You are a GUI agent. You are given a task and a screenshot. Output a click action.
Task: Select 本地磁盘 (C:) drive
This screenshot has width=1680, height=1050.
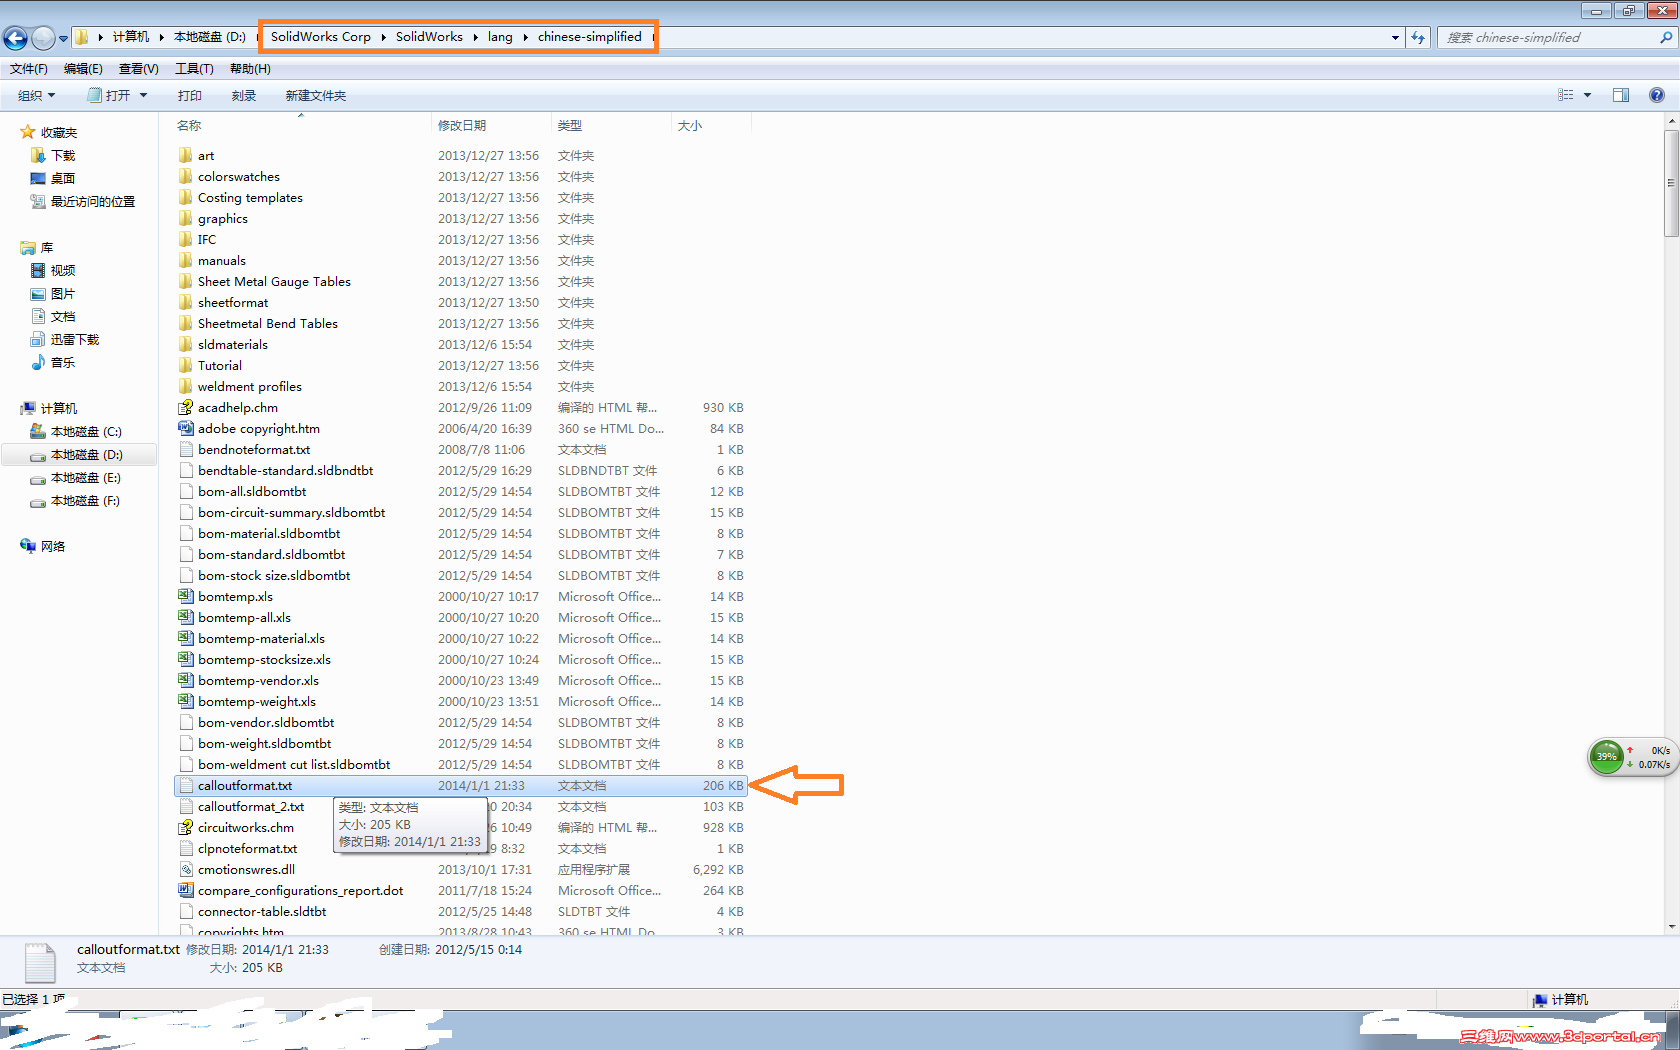pyautogui.click(x=86, y=432)
